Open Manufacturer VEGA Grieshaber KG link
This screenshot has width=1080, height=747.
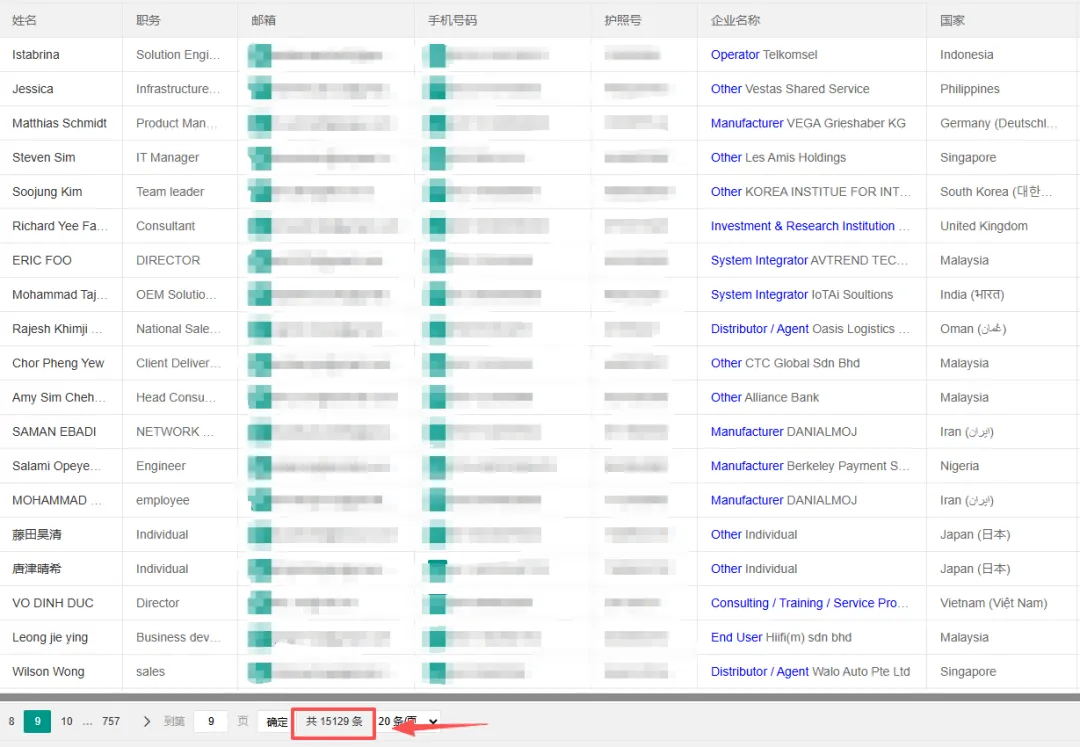(x=808, y=123)
